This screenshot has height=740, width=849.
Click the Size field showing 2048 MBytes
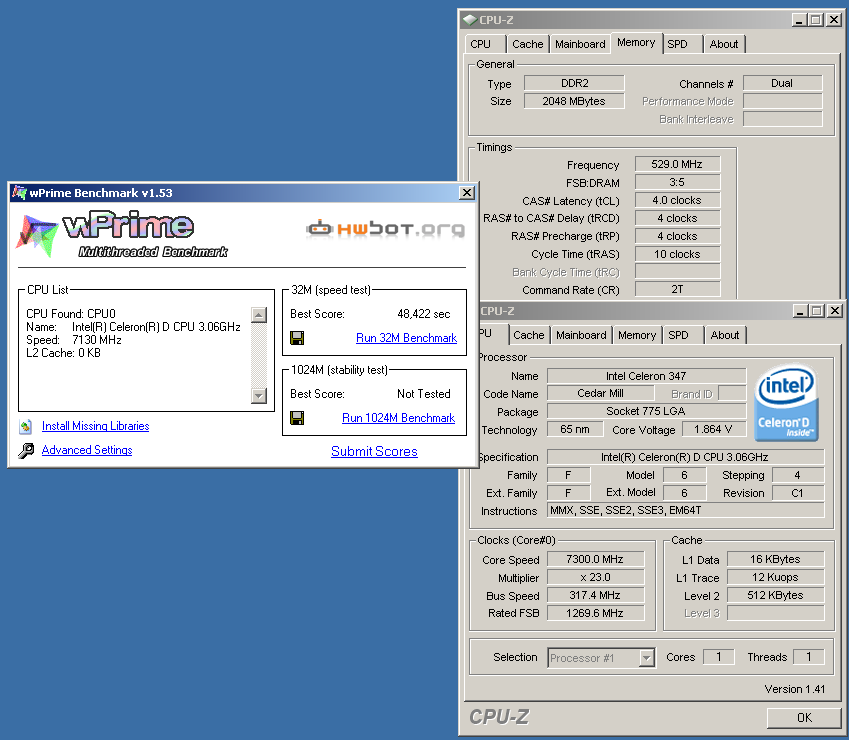coord(574,101)
